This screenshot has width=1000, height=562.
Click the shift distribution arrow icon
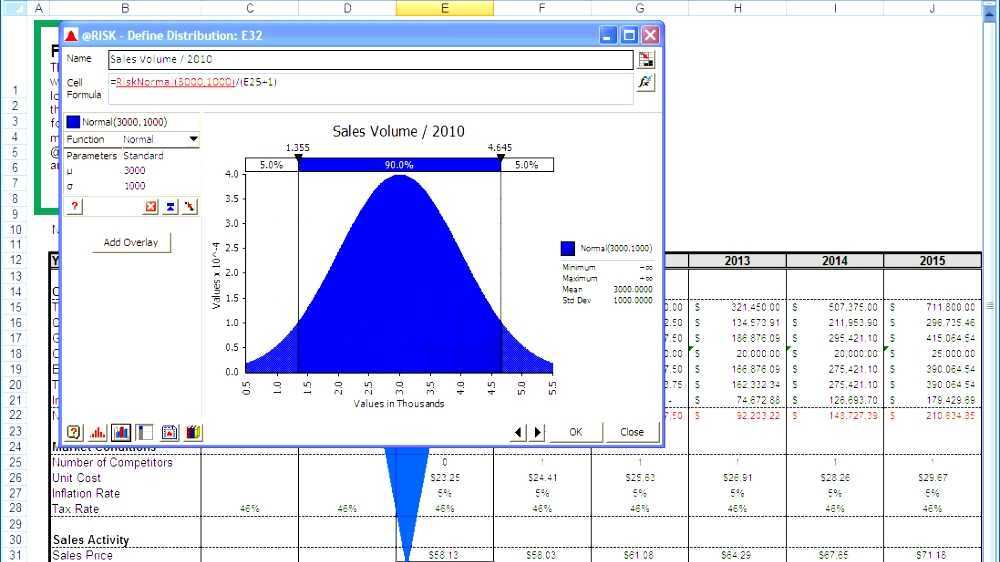tap(189, 206)
